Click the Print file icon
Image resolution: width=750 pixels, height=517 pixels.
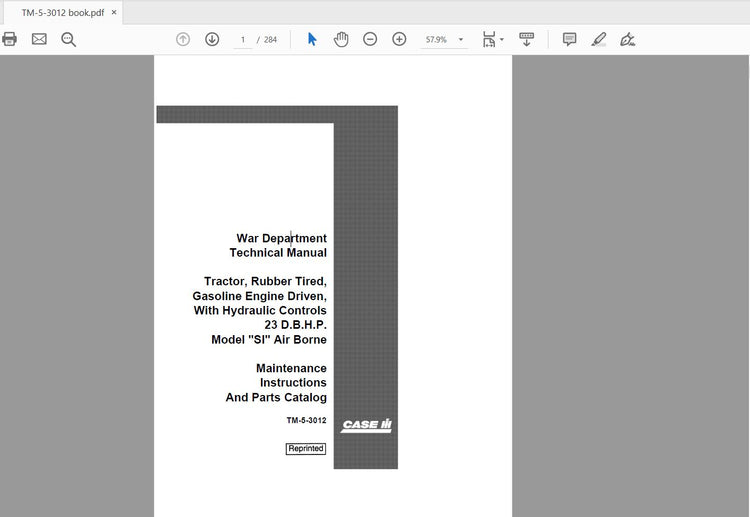click(x=10, y=39)
